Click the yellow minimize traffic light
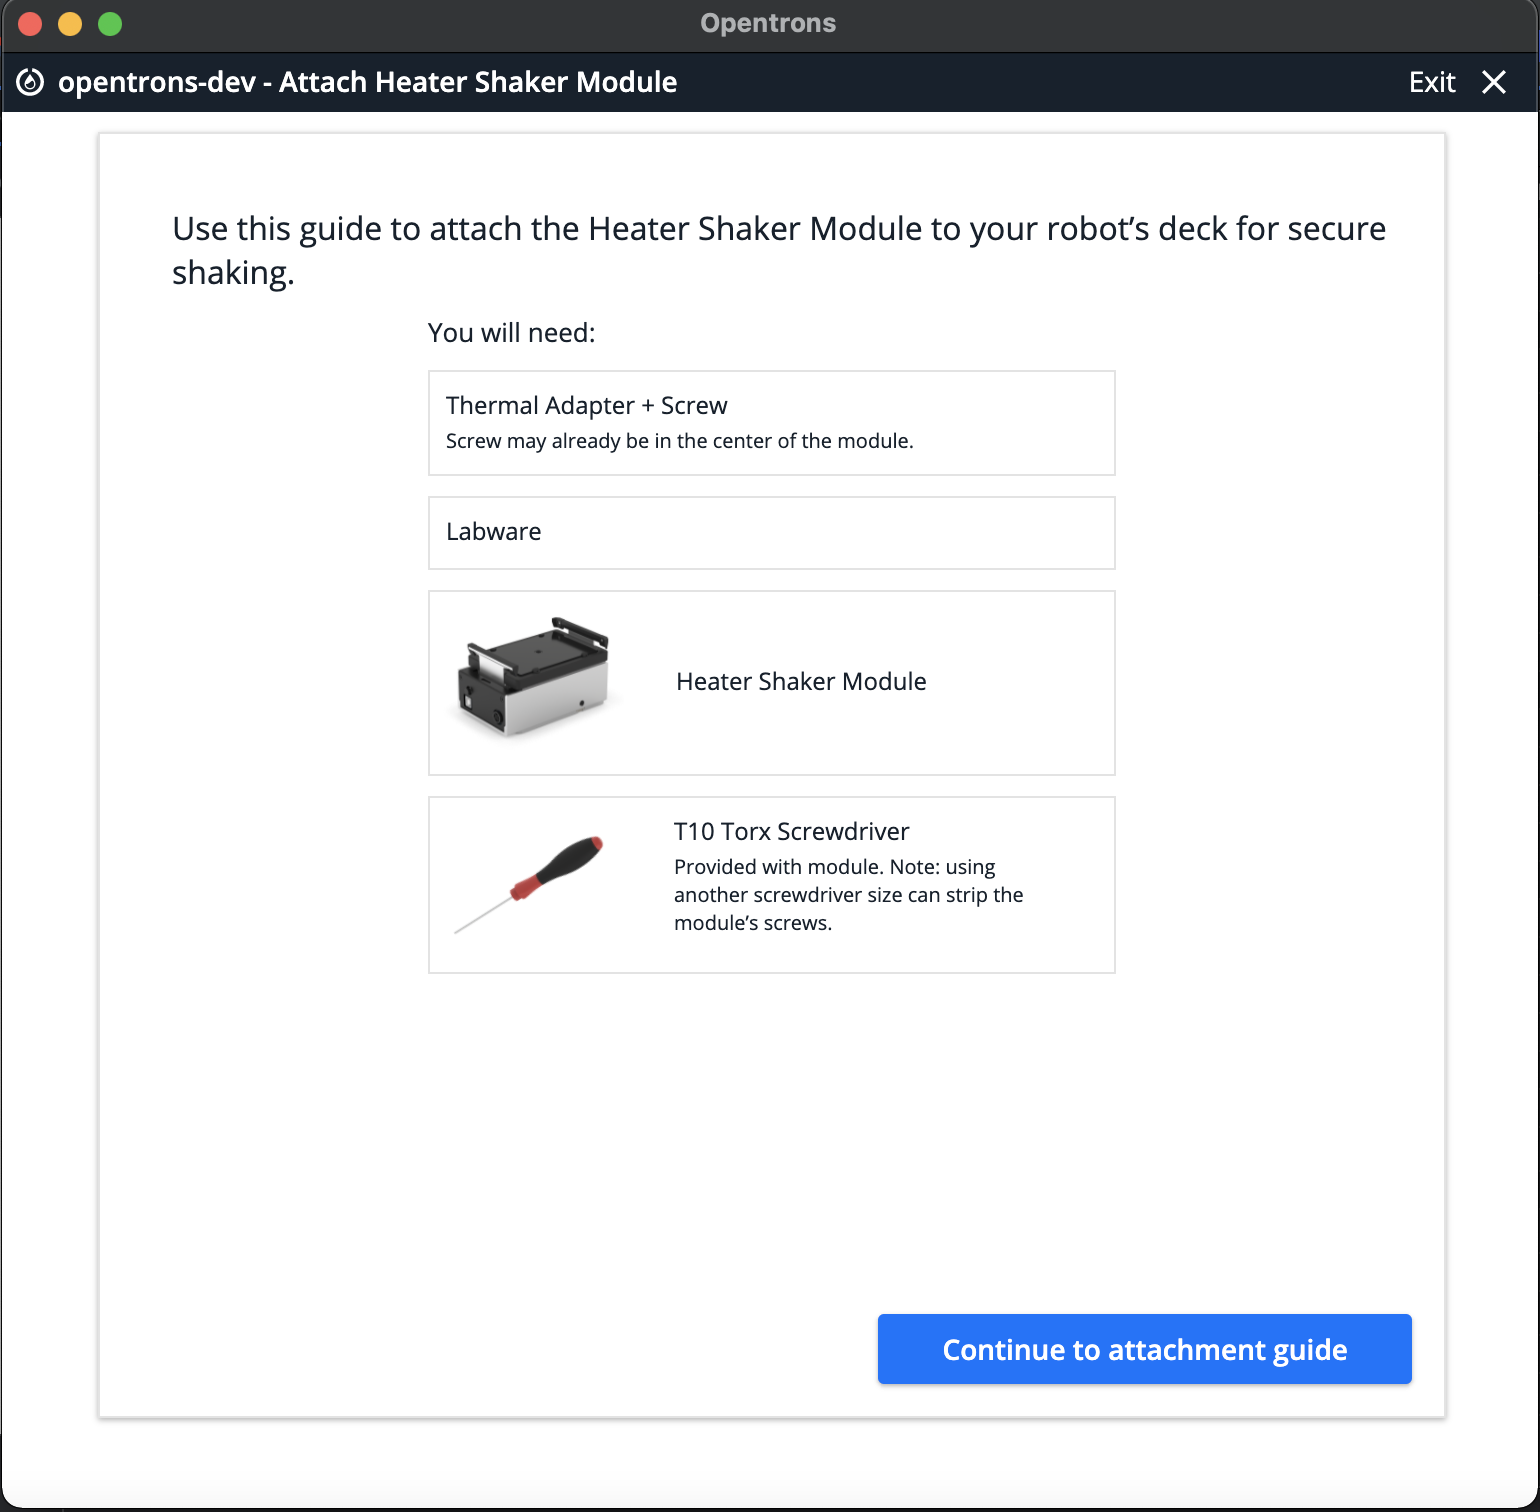 (x=69, y=23)
